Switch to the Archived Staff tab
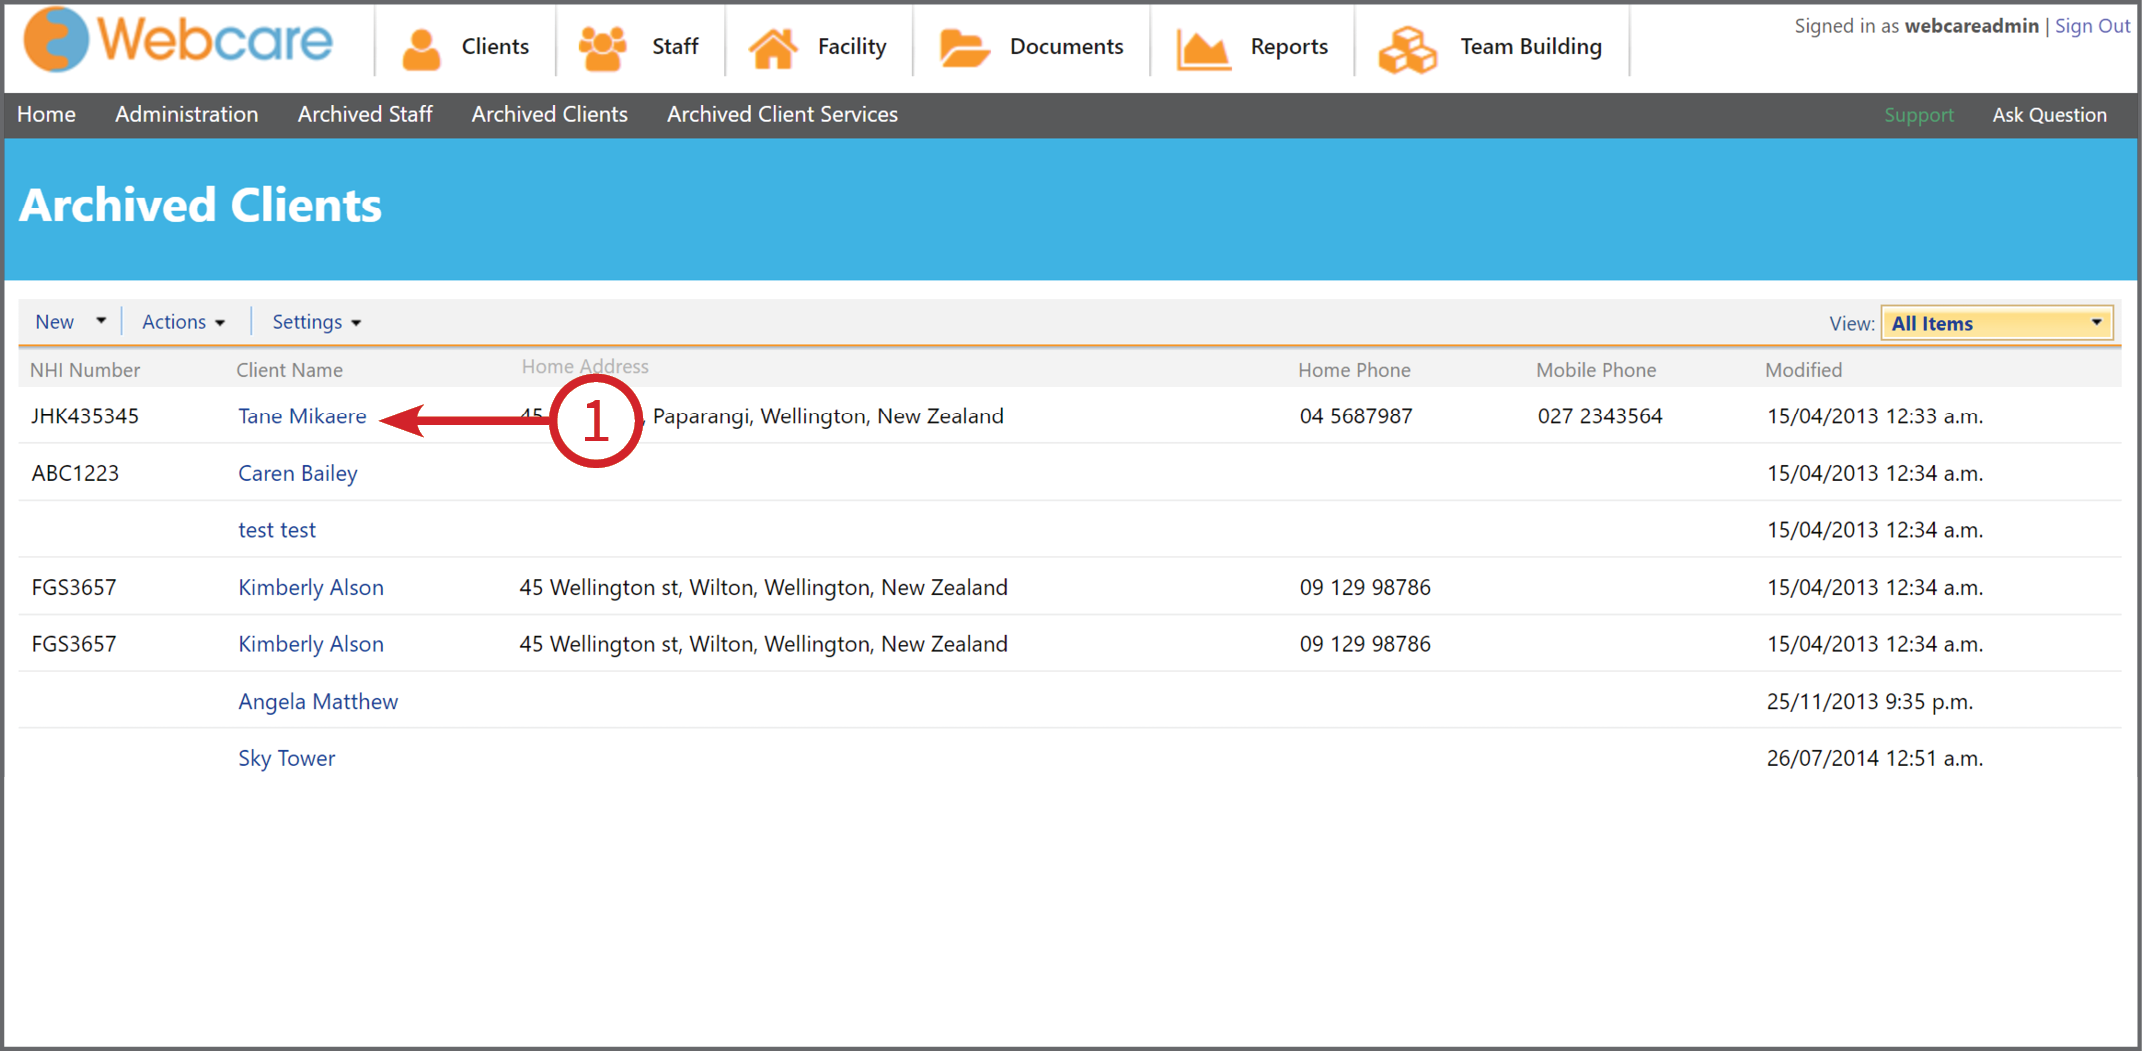Image resolution: width=2142 pixels, height=1051 pixels. tap(365, 114)
